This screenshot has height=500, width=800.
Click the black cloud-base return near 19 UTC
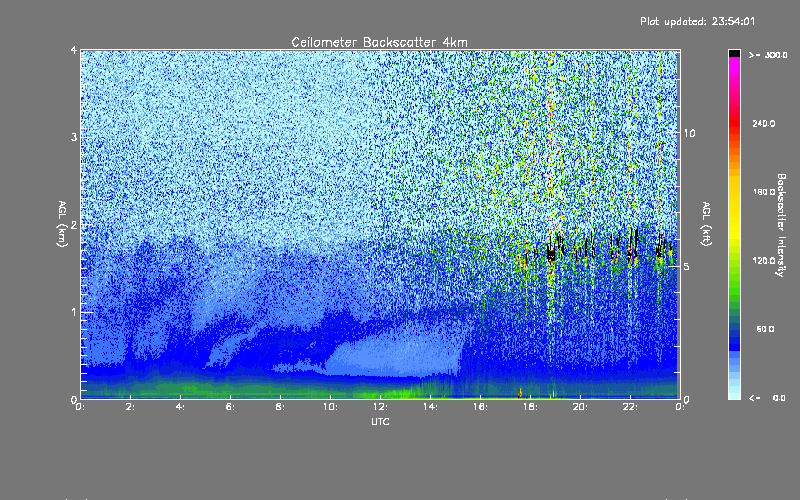click(551, 254)
